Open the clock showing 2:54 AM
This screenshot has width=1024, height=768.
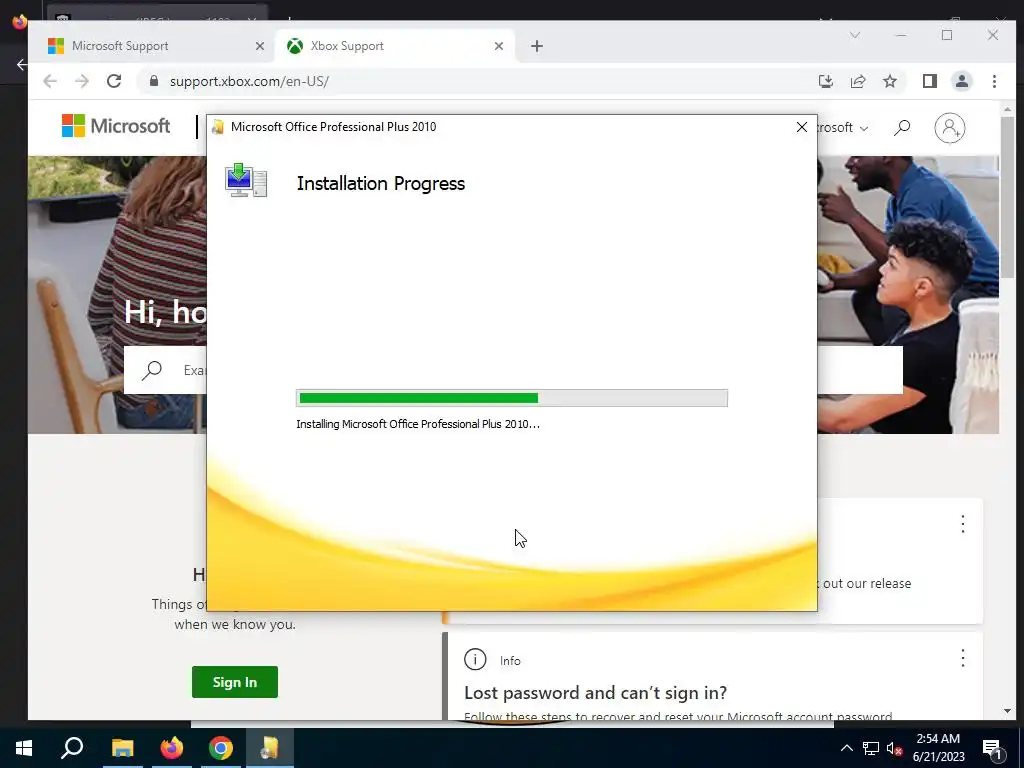[x=938, y=748]
